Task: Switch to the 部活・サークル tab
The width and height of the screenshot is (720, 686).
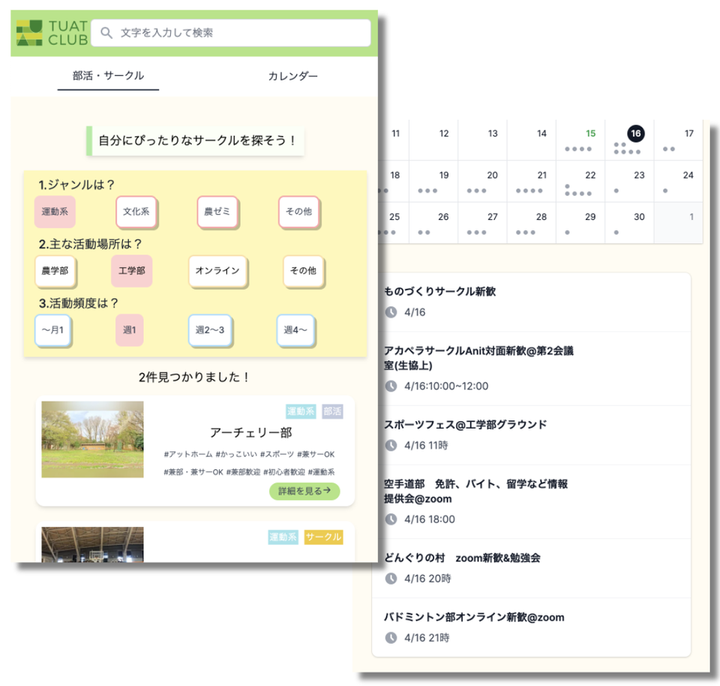Action: pos(108,75)
